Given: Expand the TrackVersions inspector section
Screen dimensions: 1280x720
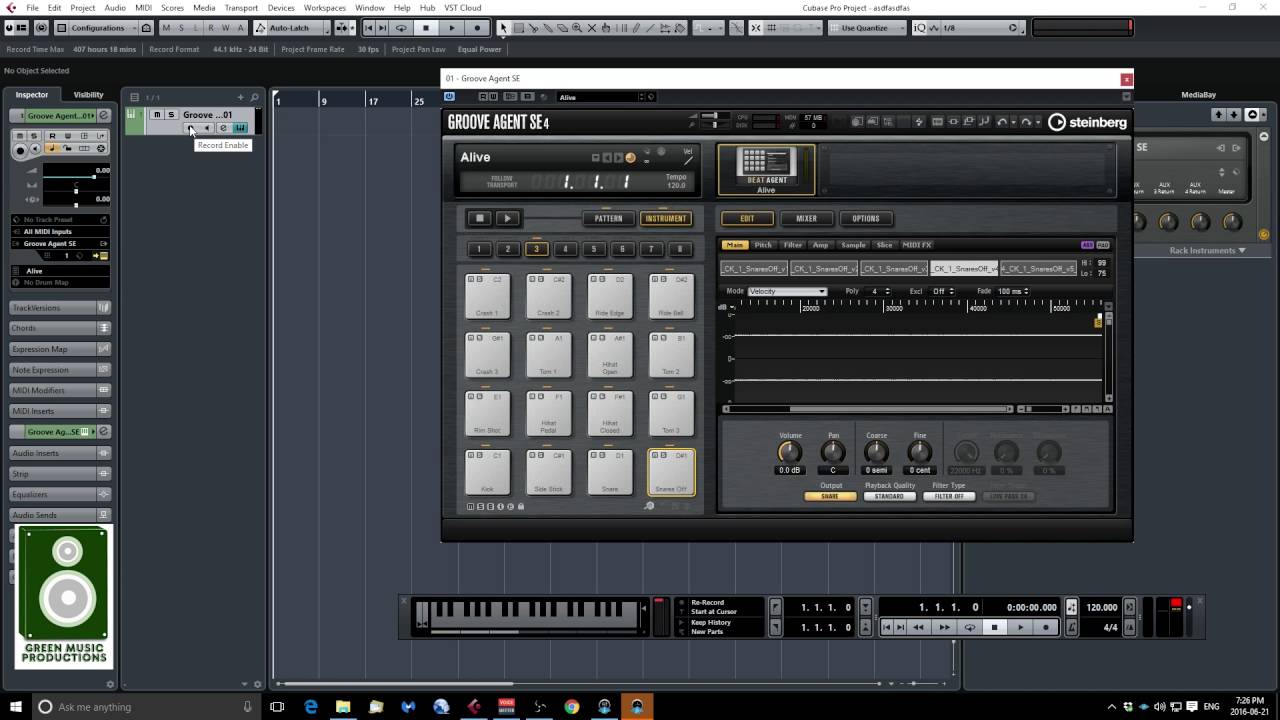Looking at the screenshot, I should (60, 308).
